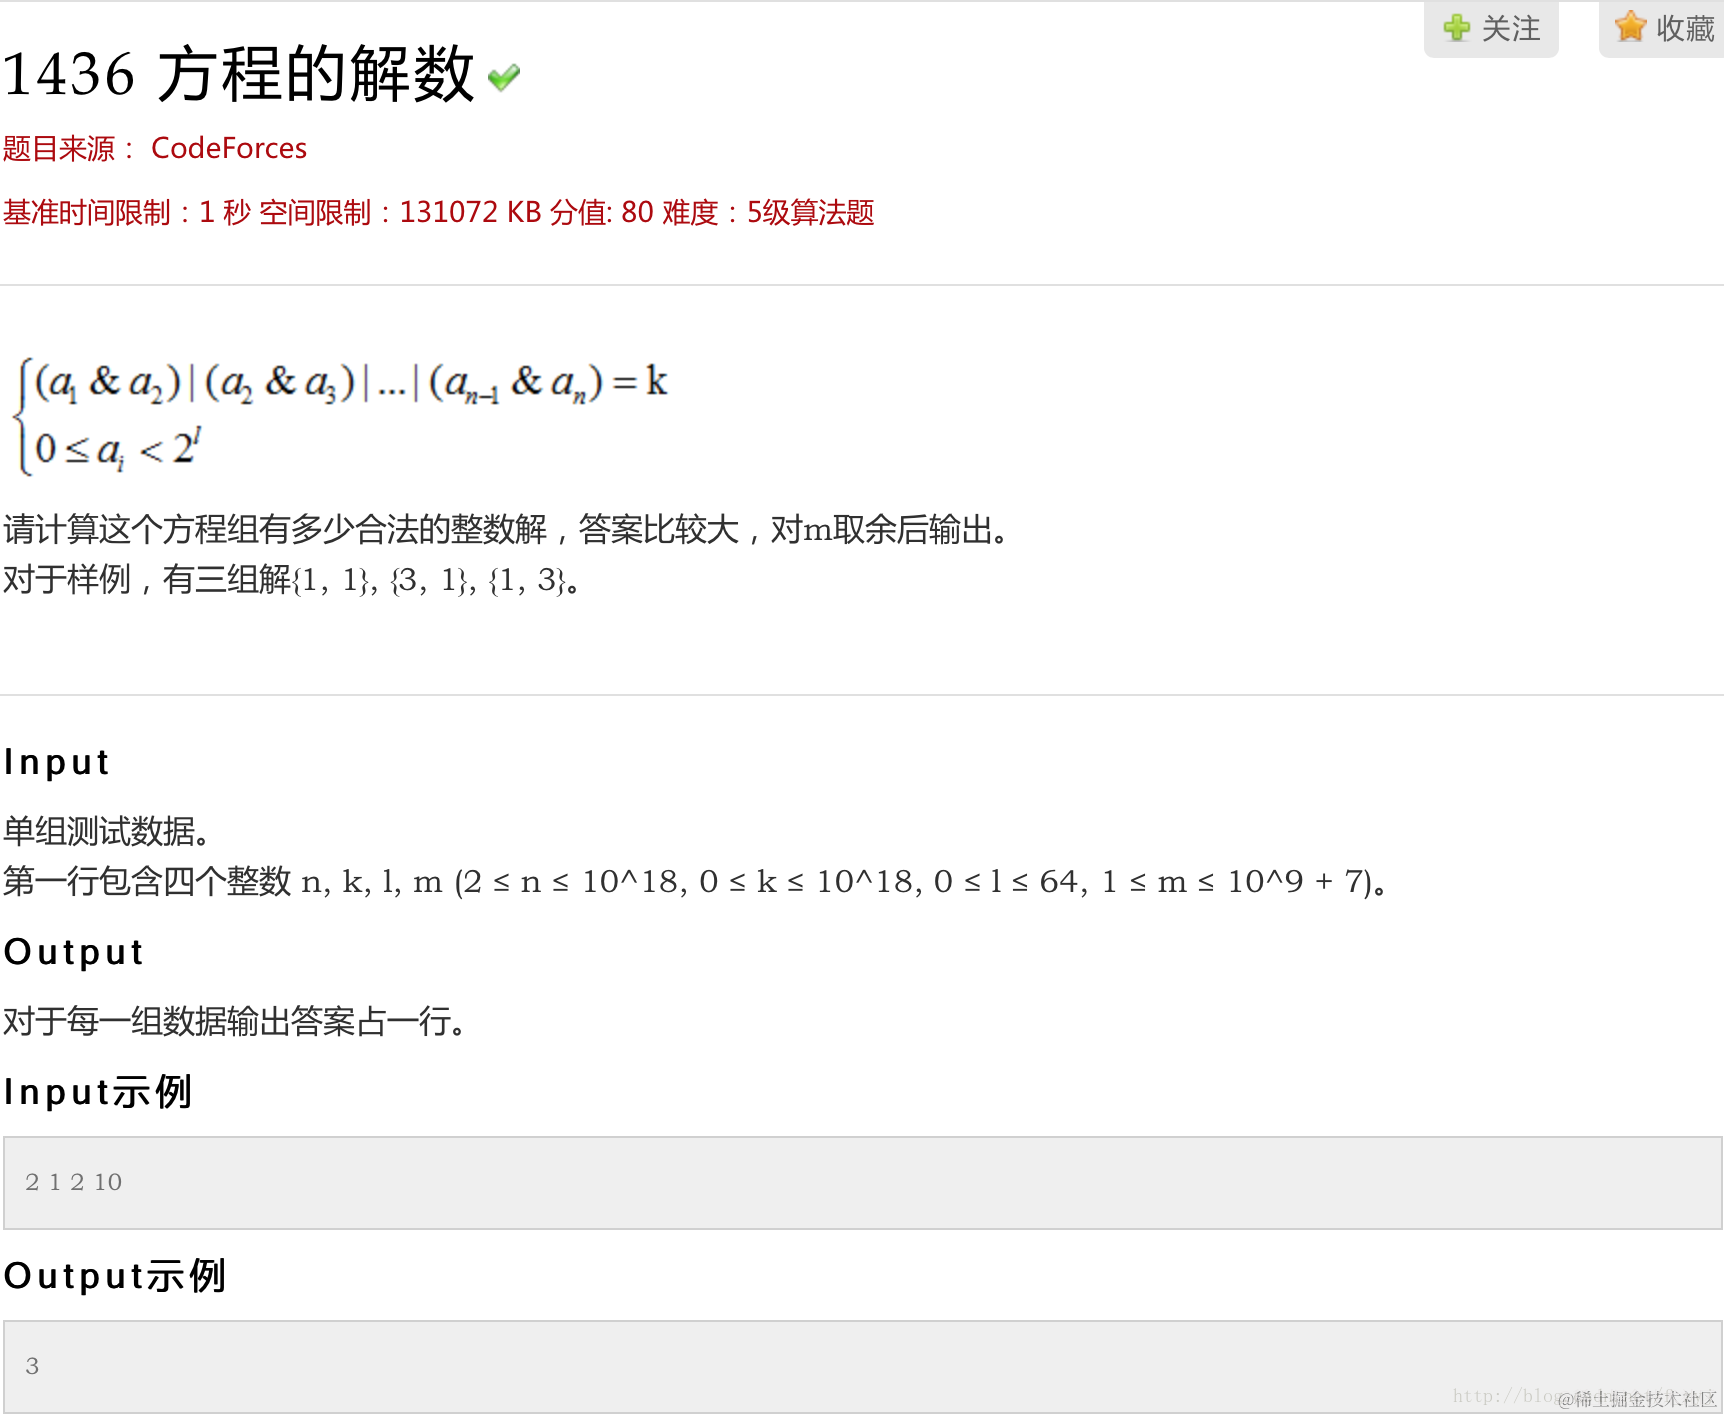Click the 关注 follow button
This screenshot has width=1724, height=1416.
1491,28
